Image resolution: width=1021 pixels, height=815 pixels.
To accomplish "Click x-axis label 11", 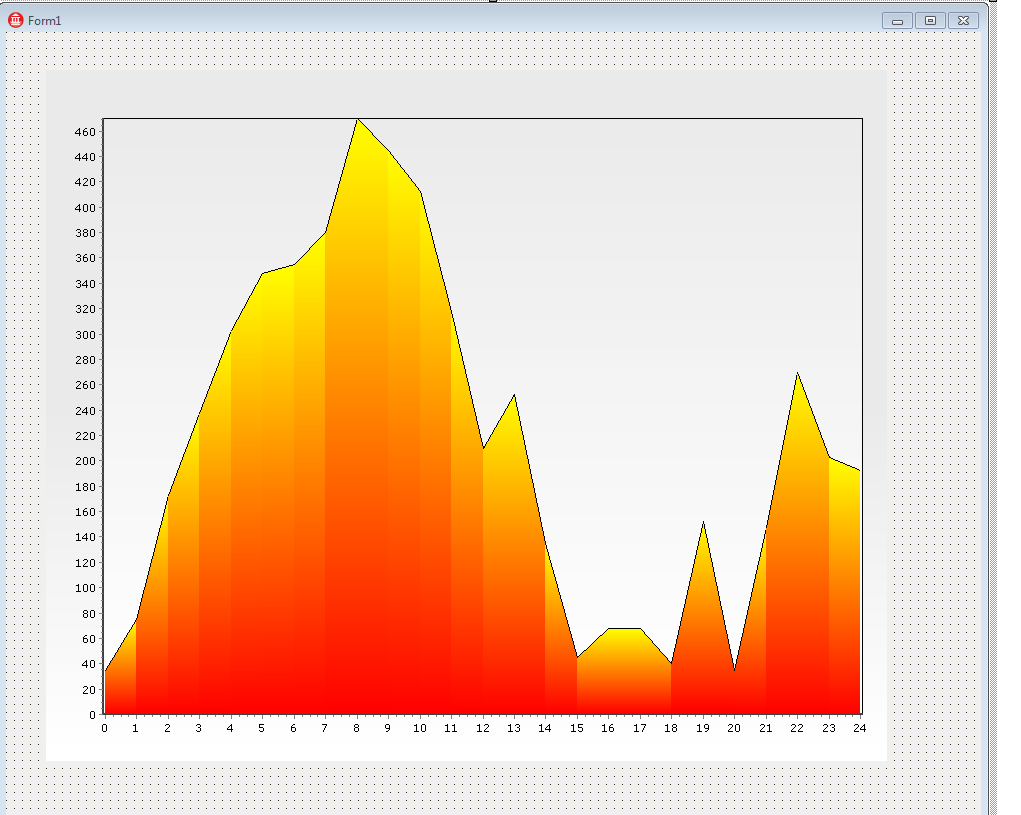I will point(451,728).
